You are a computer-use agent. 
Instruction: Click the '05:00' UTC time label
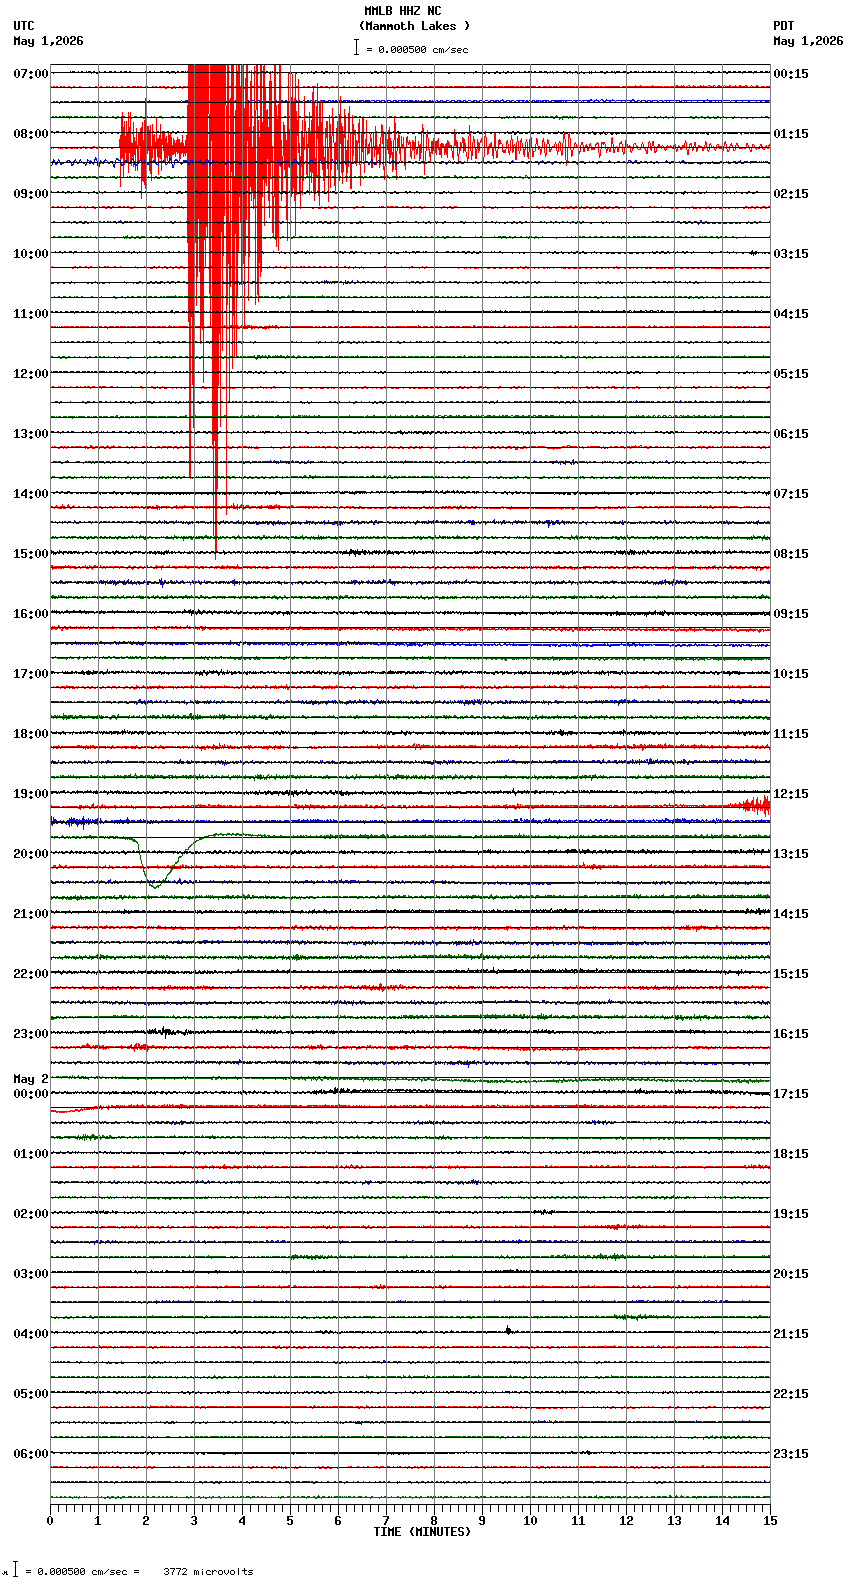click(x=31, y=1394)
